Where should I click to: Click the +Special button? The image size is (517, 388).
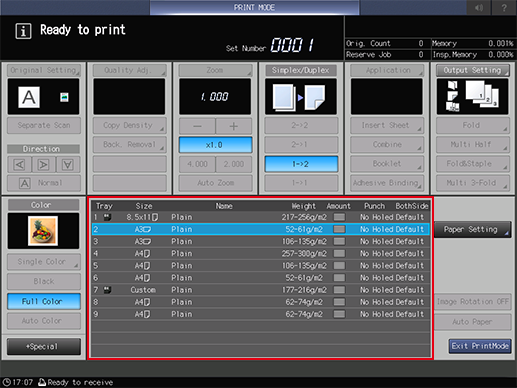(x=44, y=347)
